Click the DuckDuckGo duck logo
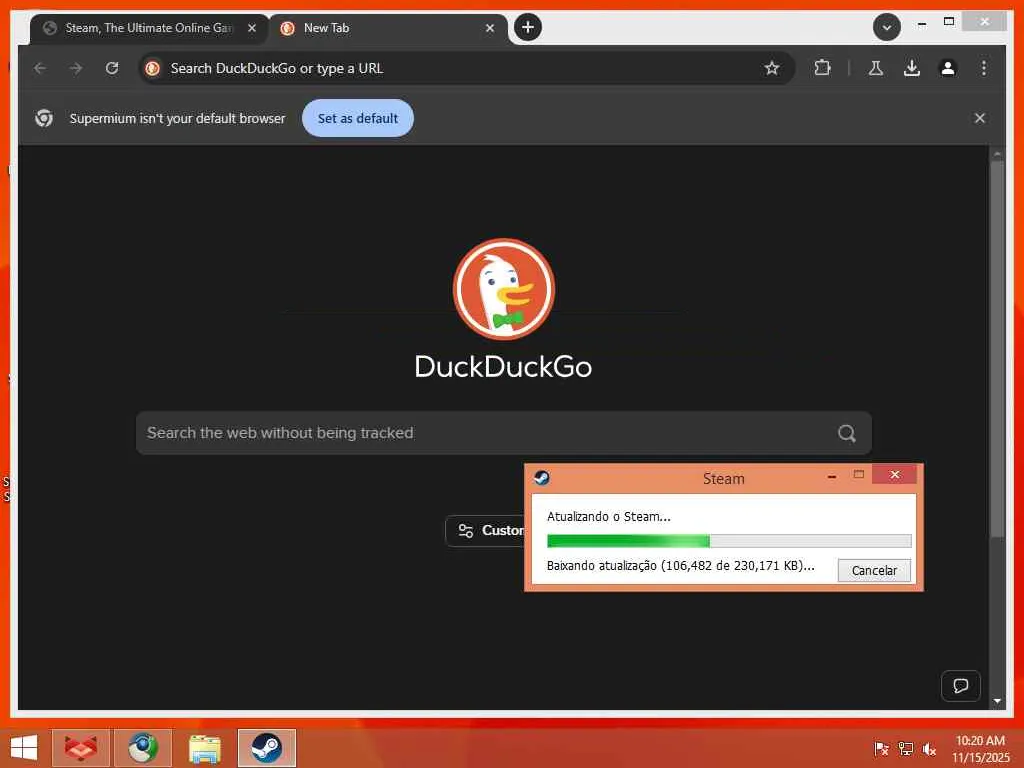Viewport: 1024px width, 768px height. [x=504, y=289]
